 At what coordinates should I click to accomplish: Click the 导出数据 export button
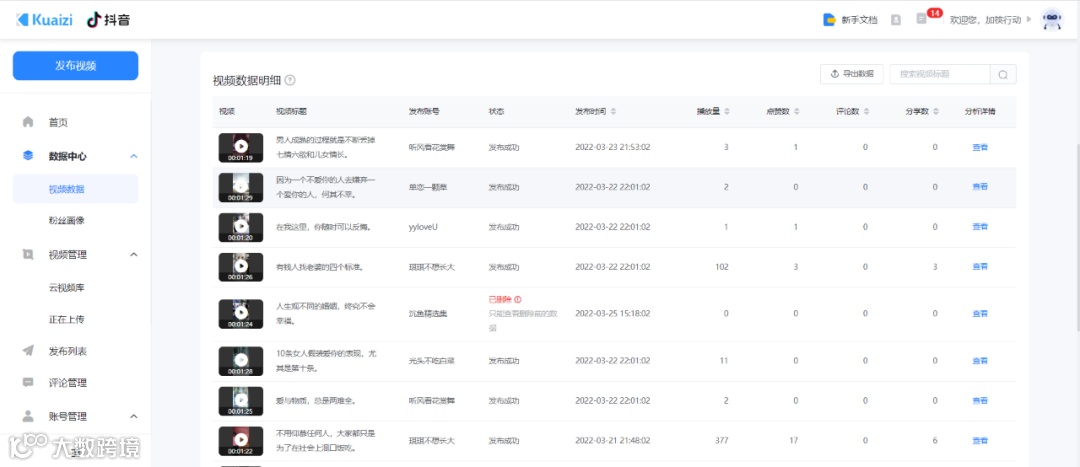(851, 74)
